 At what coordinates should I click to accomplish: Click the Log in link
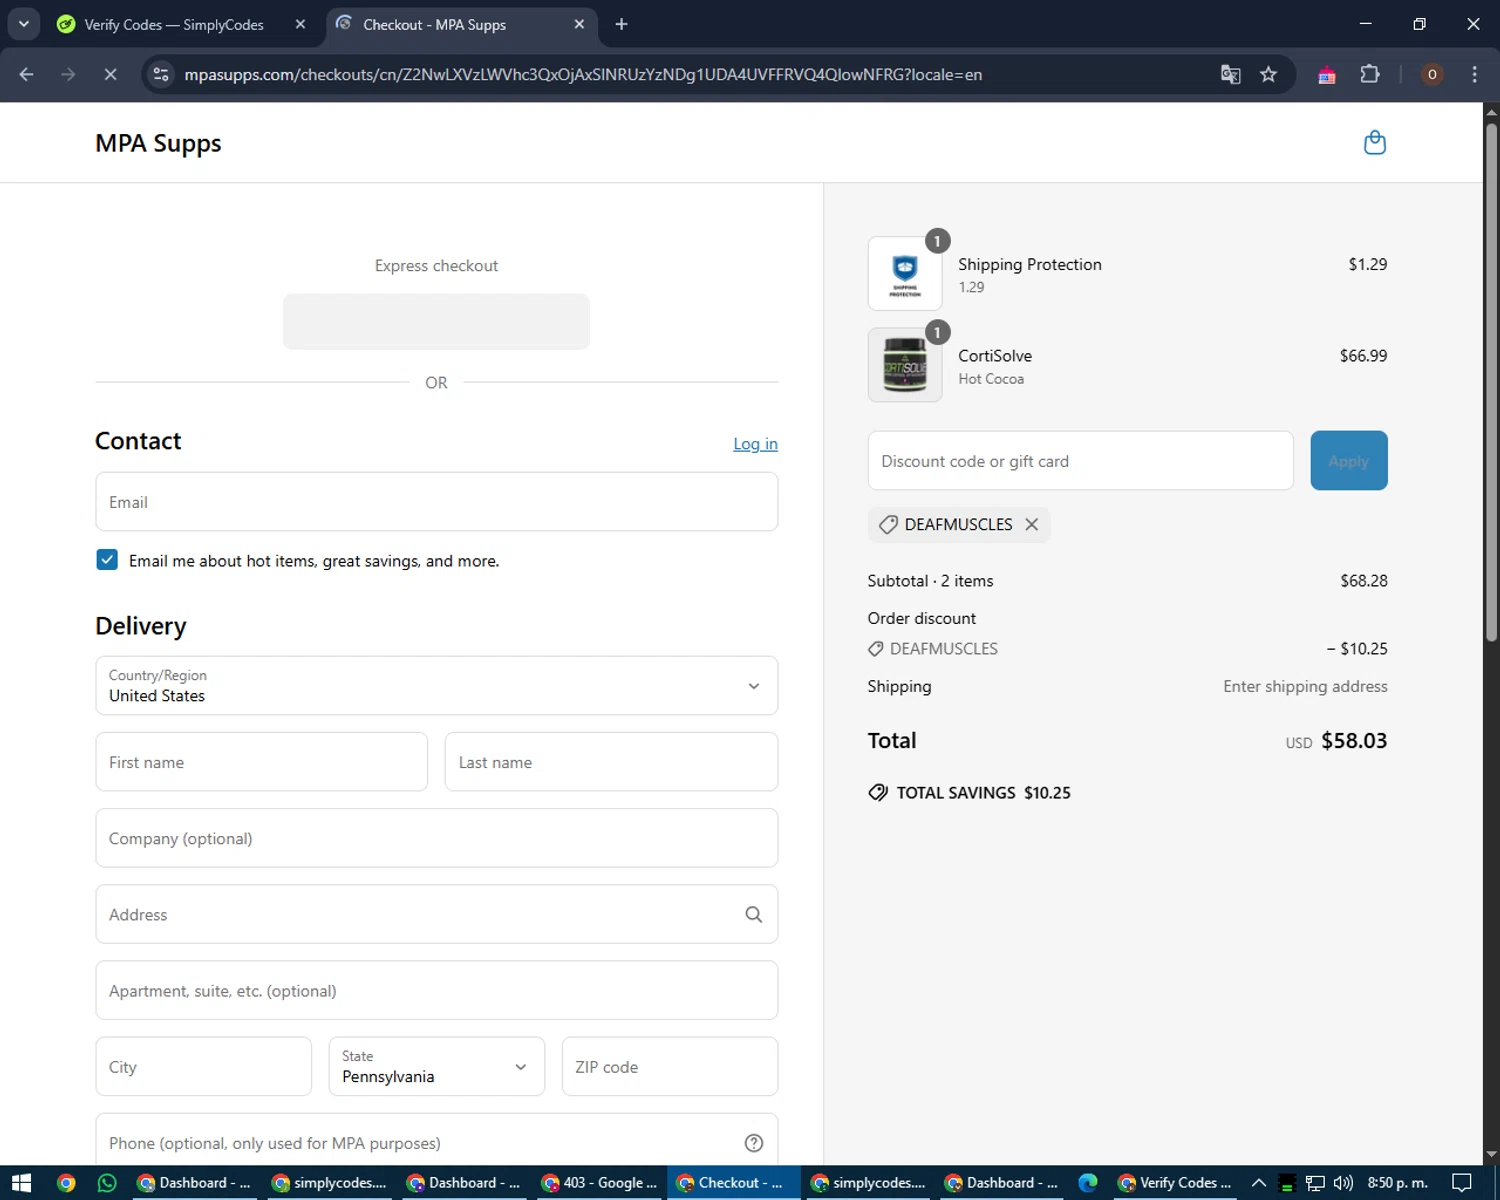[x=755, y=444]
